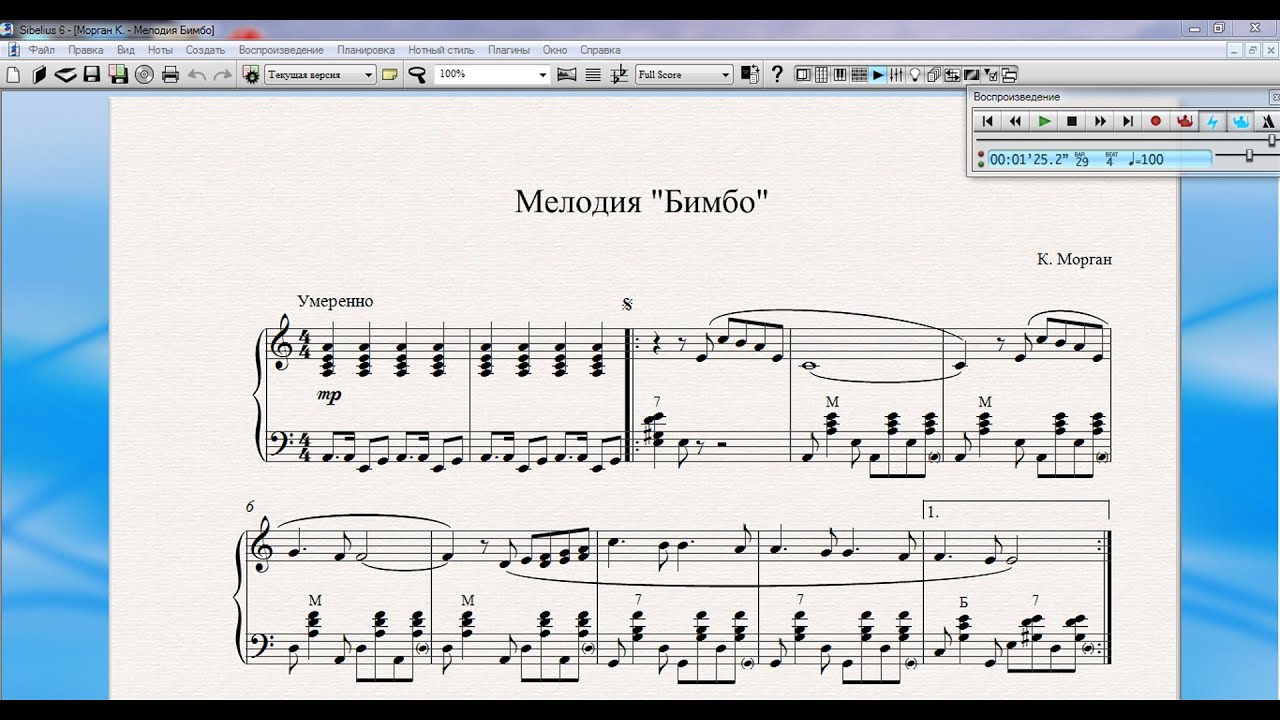
Task: Toggle Panorama view icon
Action: coord(567,74)
